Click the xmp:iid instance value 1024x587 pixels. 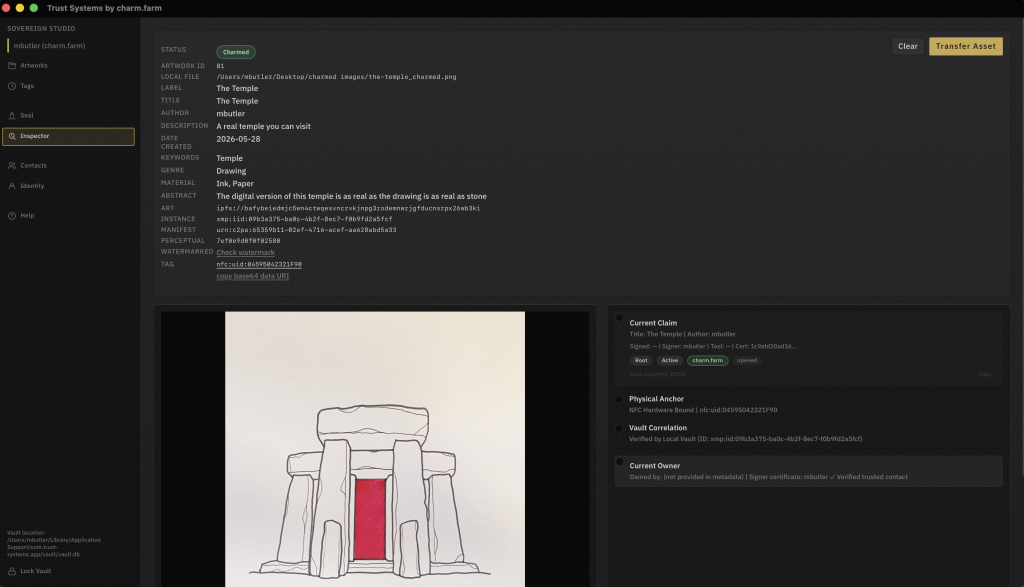click(304, 219)
